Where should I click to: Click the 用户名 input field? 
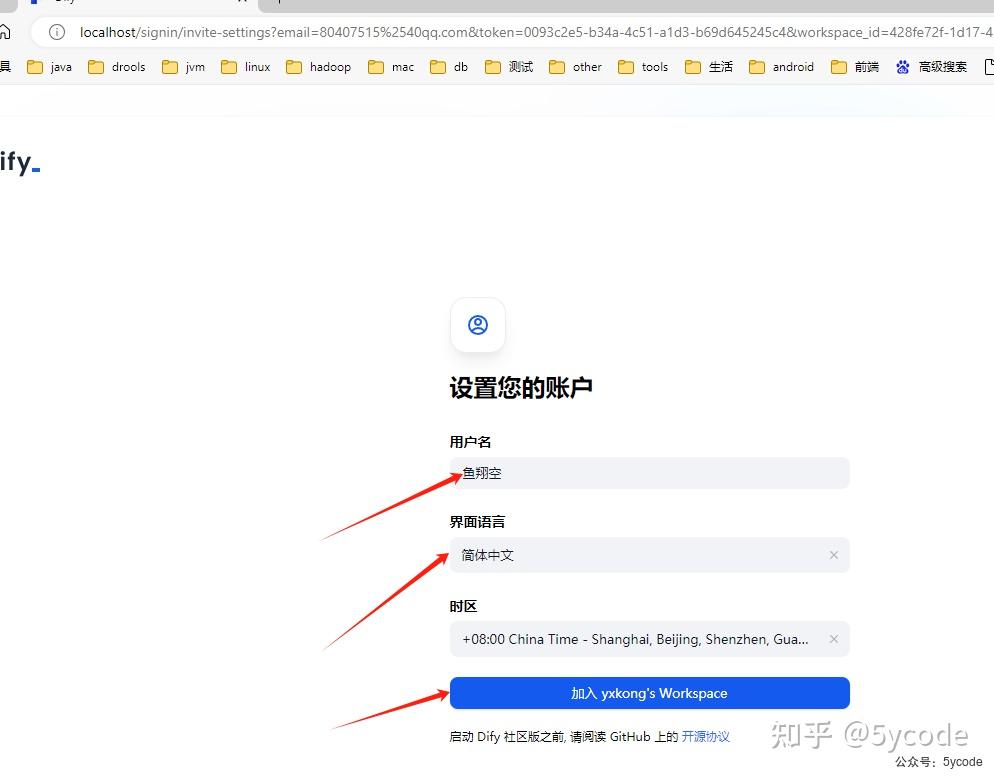[650, 473]
